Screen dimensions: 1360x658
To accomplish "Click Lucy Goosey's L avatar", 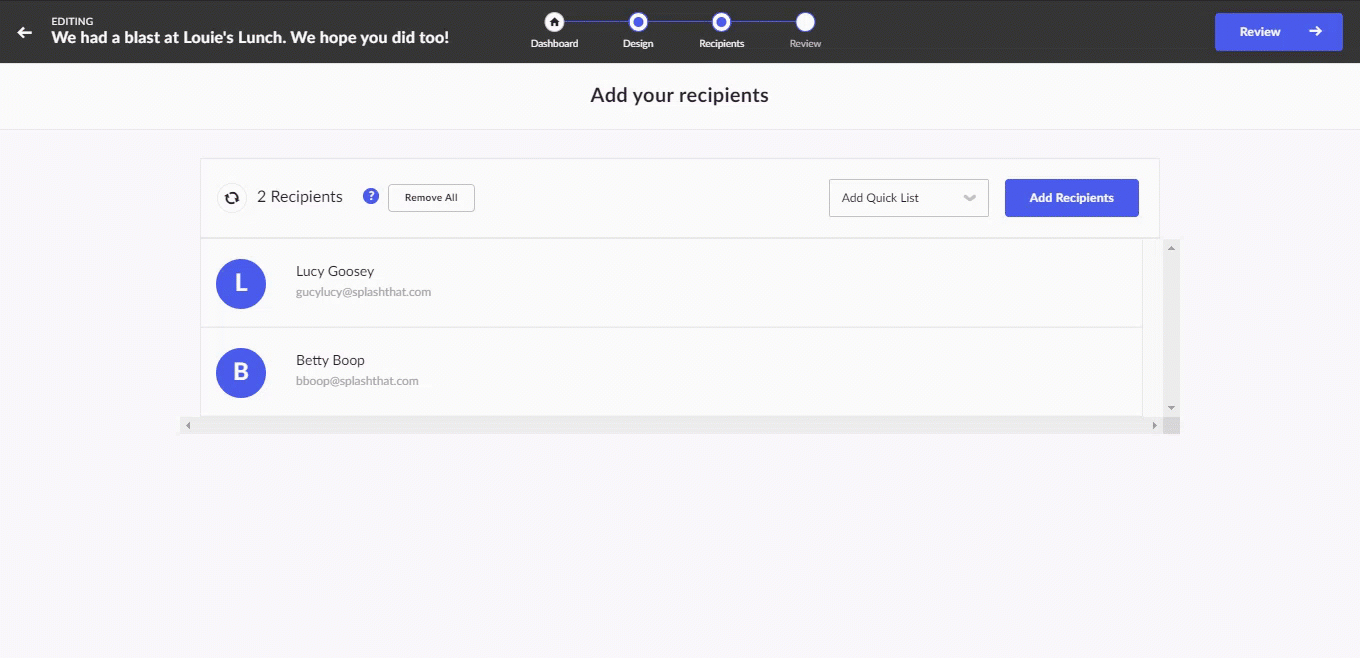I will tap(241, 284).
